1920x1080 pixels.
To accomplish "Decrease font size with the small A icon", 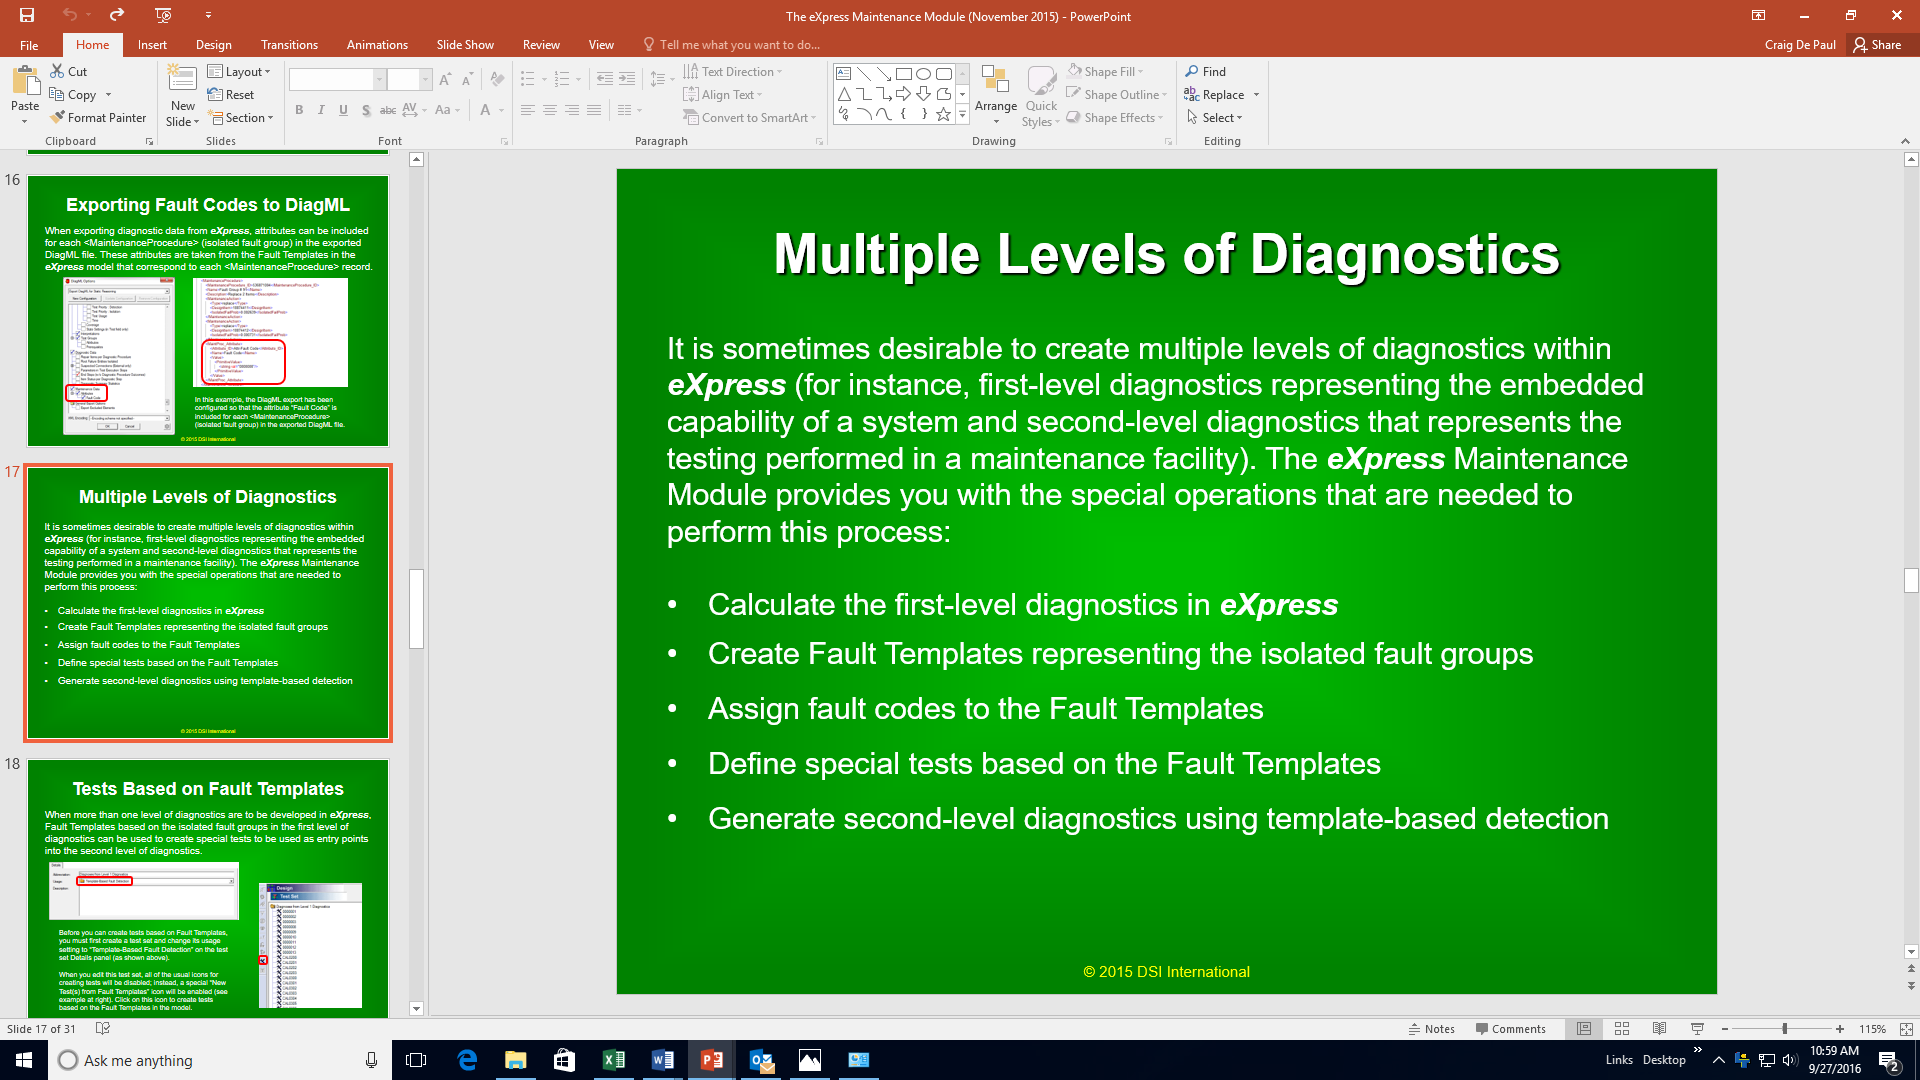I will point(467,79).
